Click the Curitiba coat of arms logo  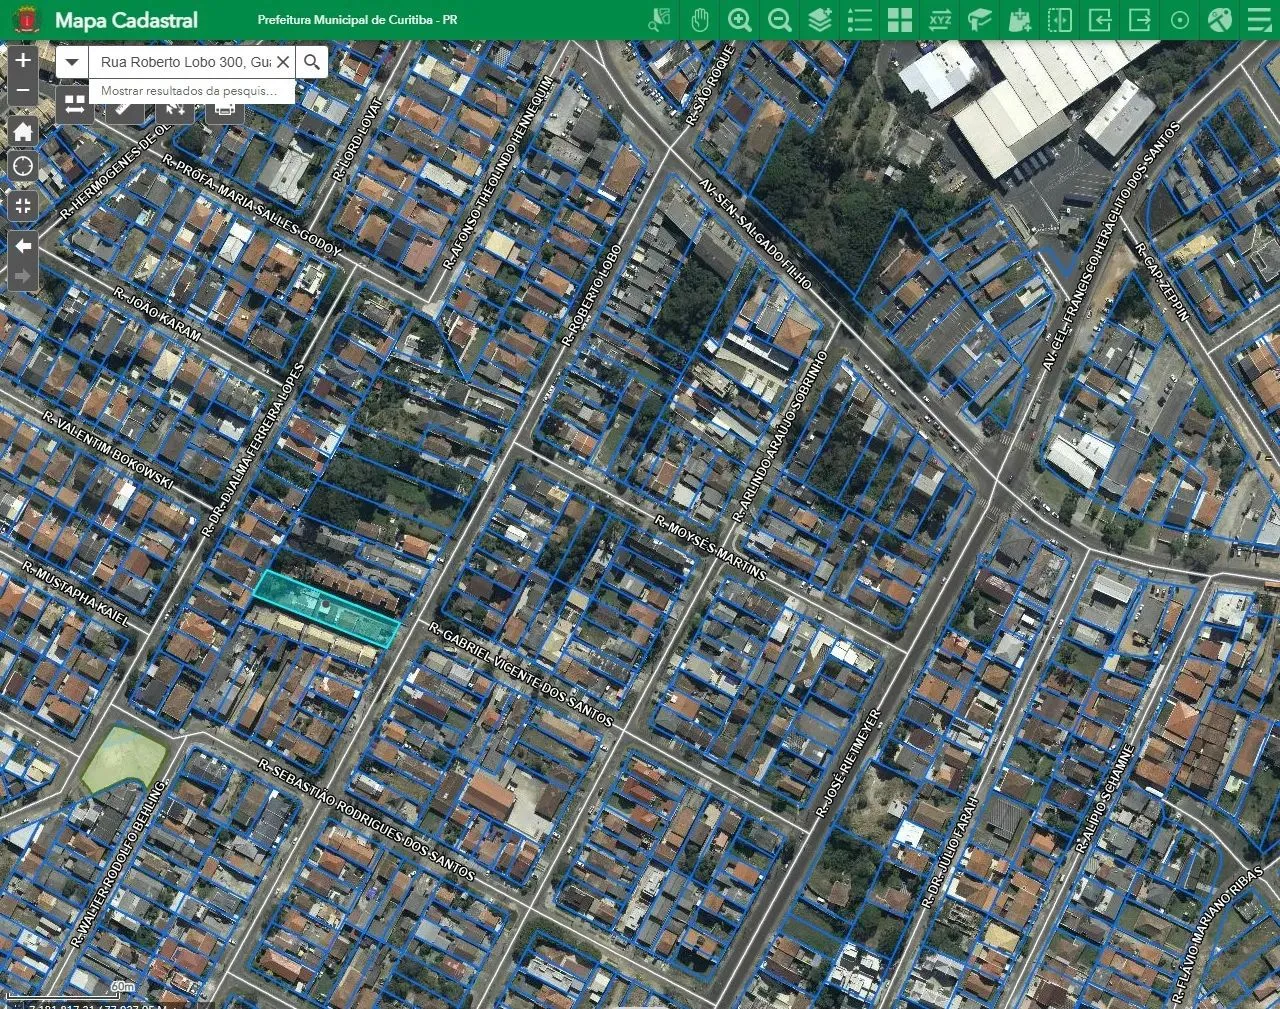26,20
